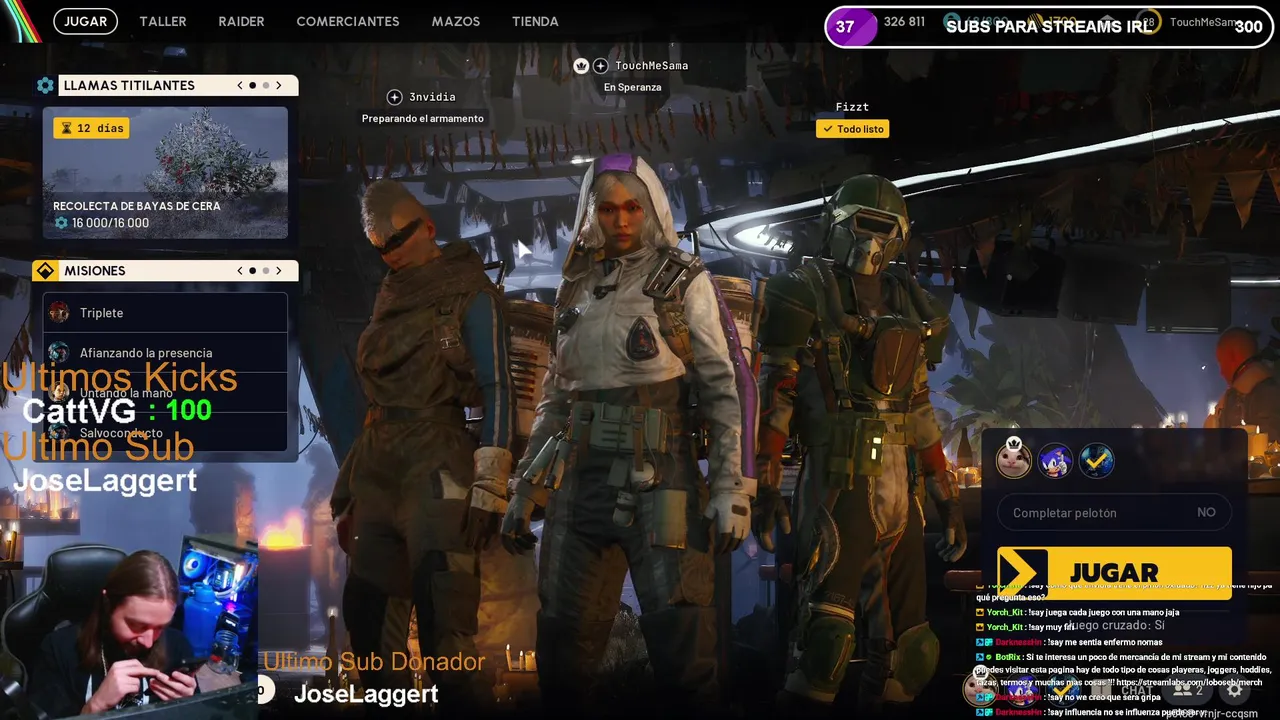Open the RAIDER tab
This screenshot has height=720, width=1280.
(241, 21)
